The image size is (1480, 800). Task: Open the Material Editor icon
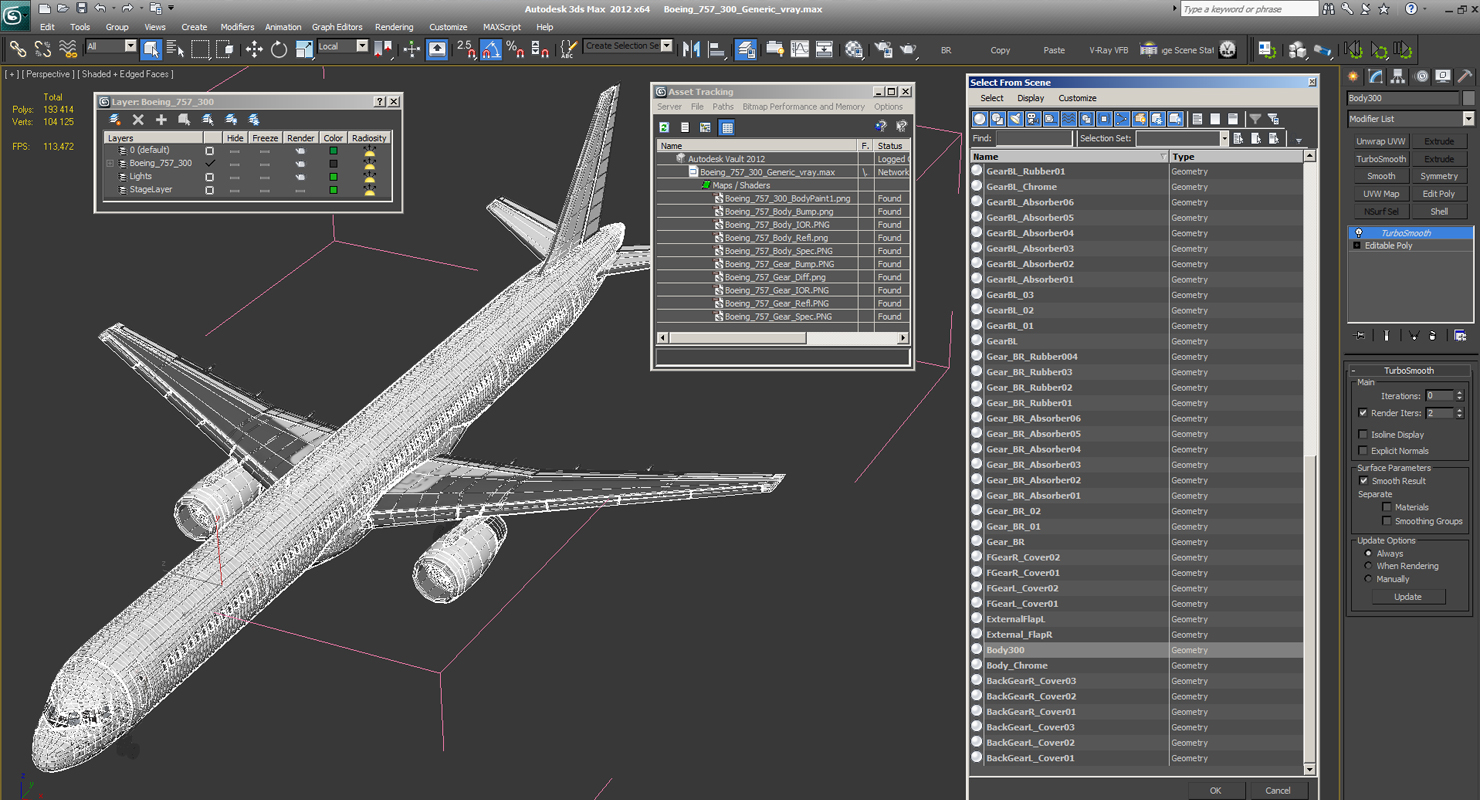(x=853, y=48)
